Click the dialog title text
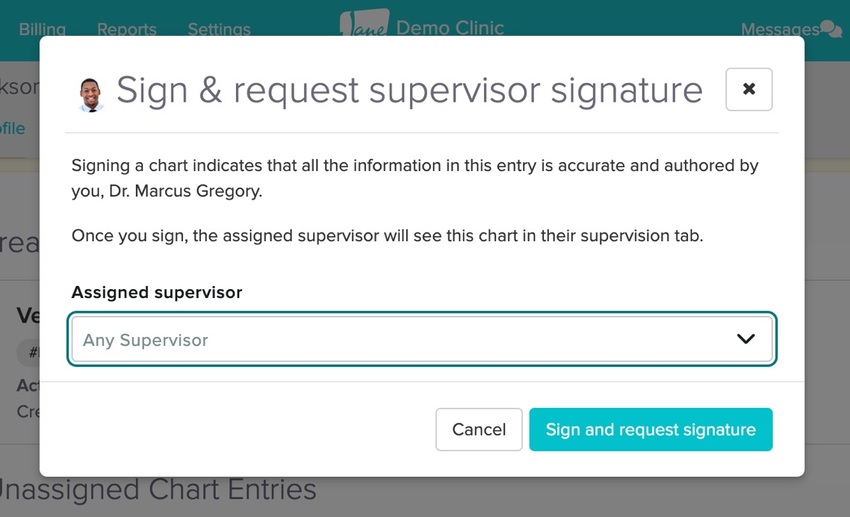850x517 pixels. [409, 90]
